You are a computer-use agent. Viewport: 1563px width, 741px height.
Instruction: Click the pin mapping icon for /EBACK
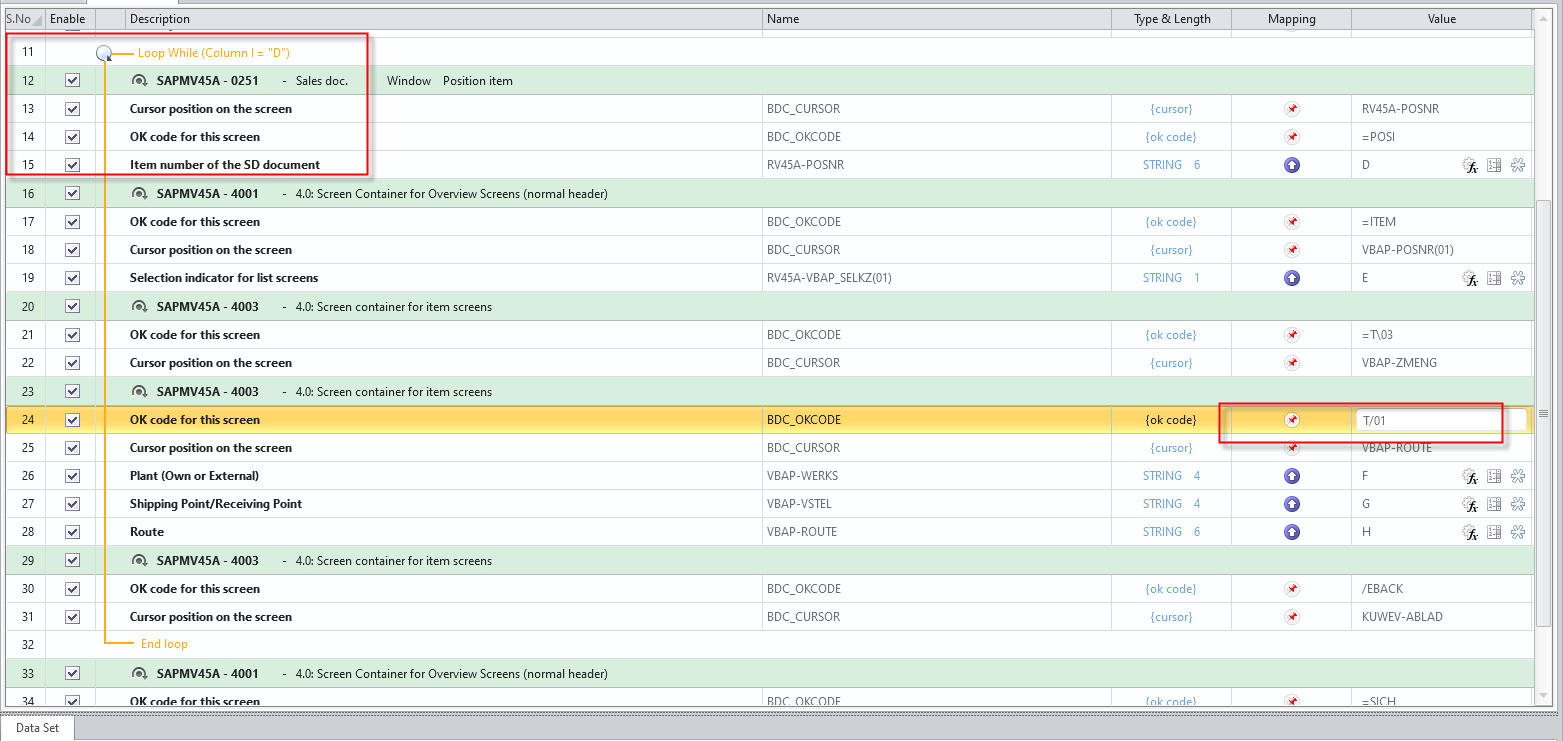1292,589
